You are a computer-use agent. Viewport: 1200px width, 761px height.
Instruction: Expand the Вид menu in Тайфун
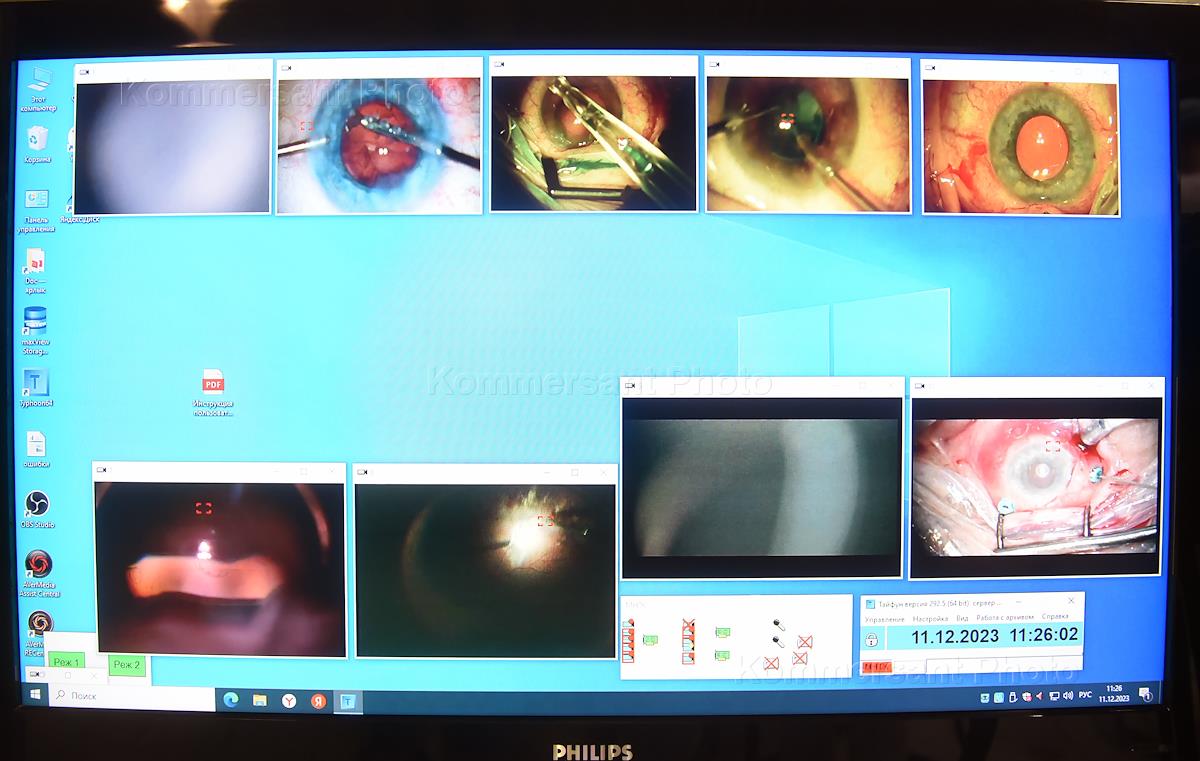click(x=962, y=618)
